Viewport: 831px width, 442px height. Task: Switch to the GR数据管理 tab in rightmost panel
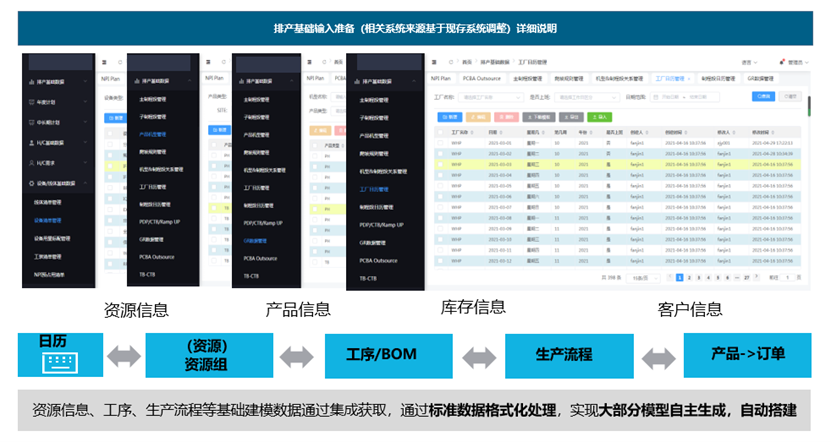coord(762,77)
